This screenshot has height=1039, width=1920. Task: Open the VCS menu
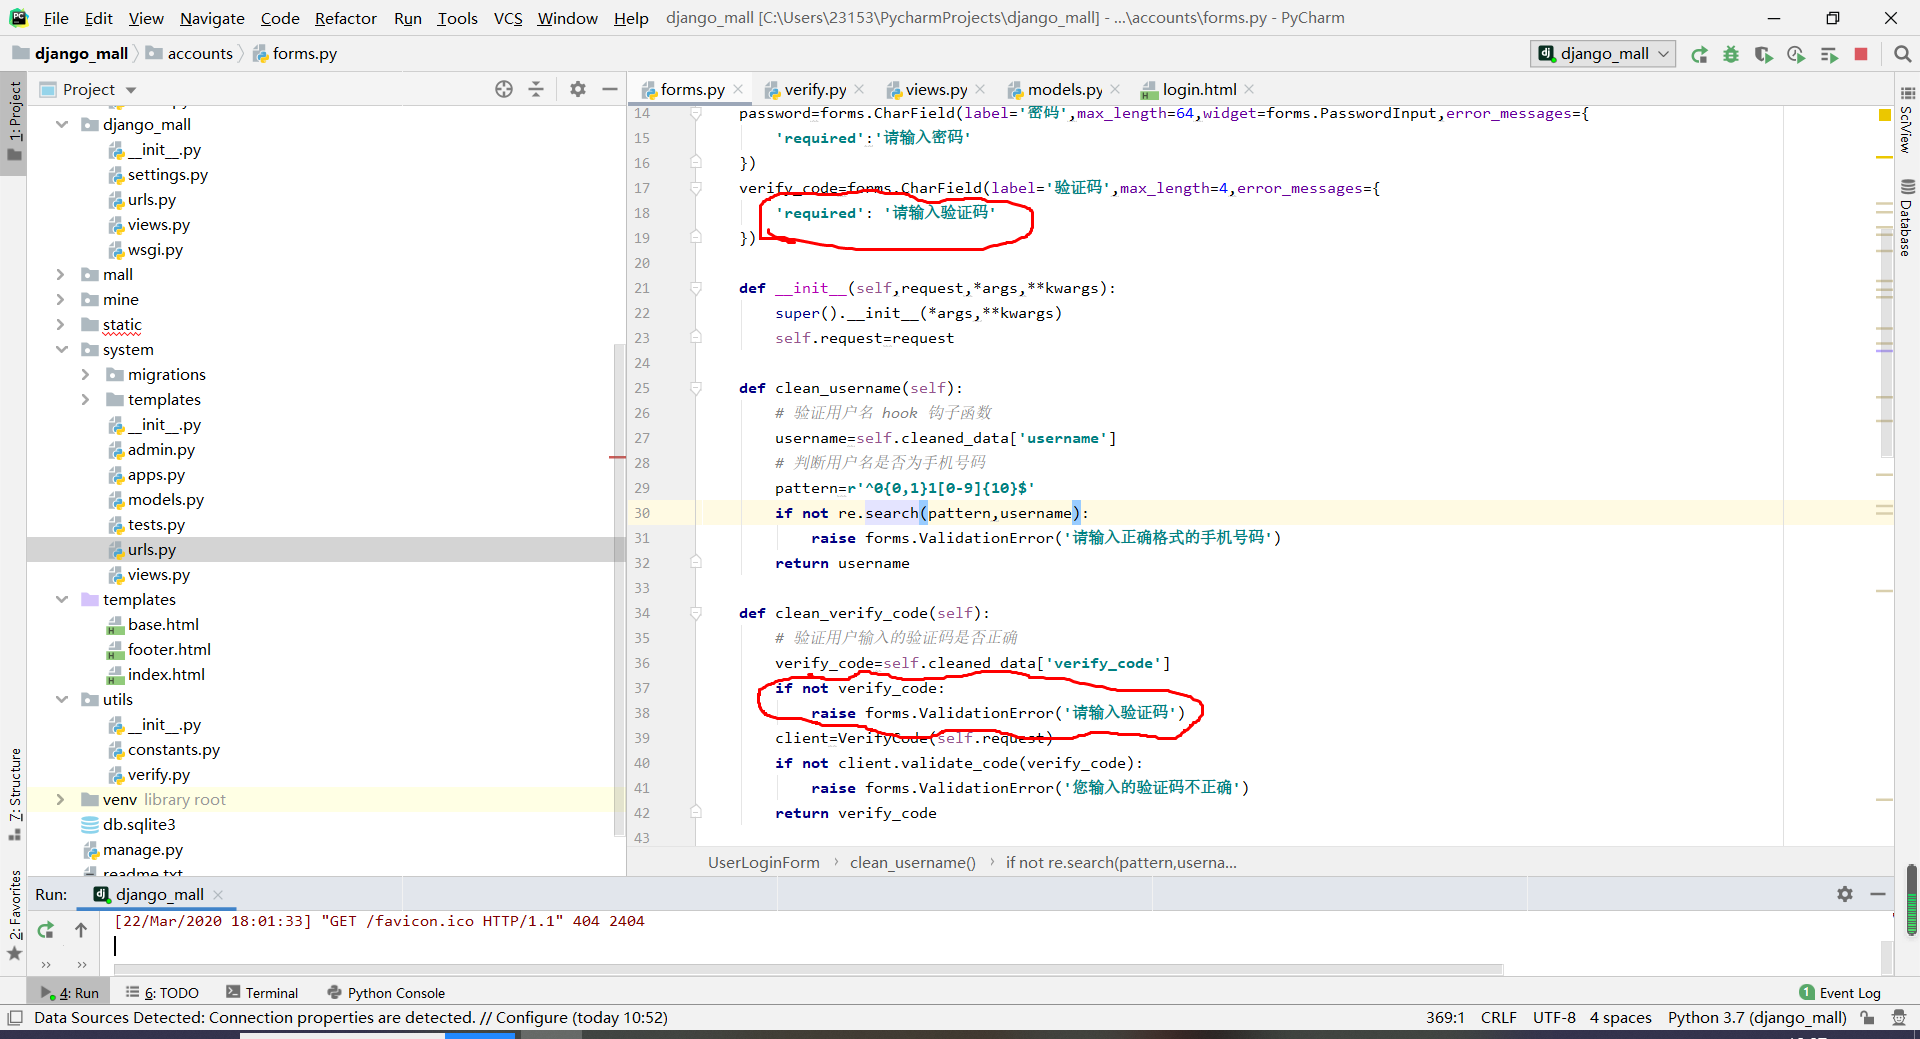(x=508, y=18)
